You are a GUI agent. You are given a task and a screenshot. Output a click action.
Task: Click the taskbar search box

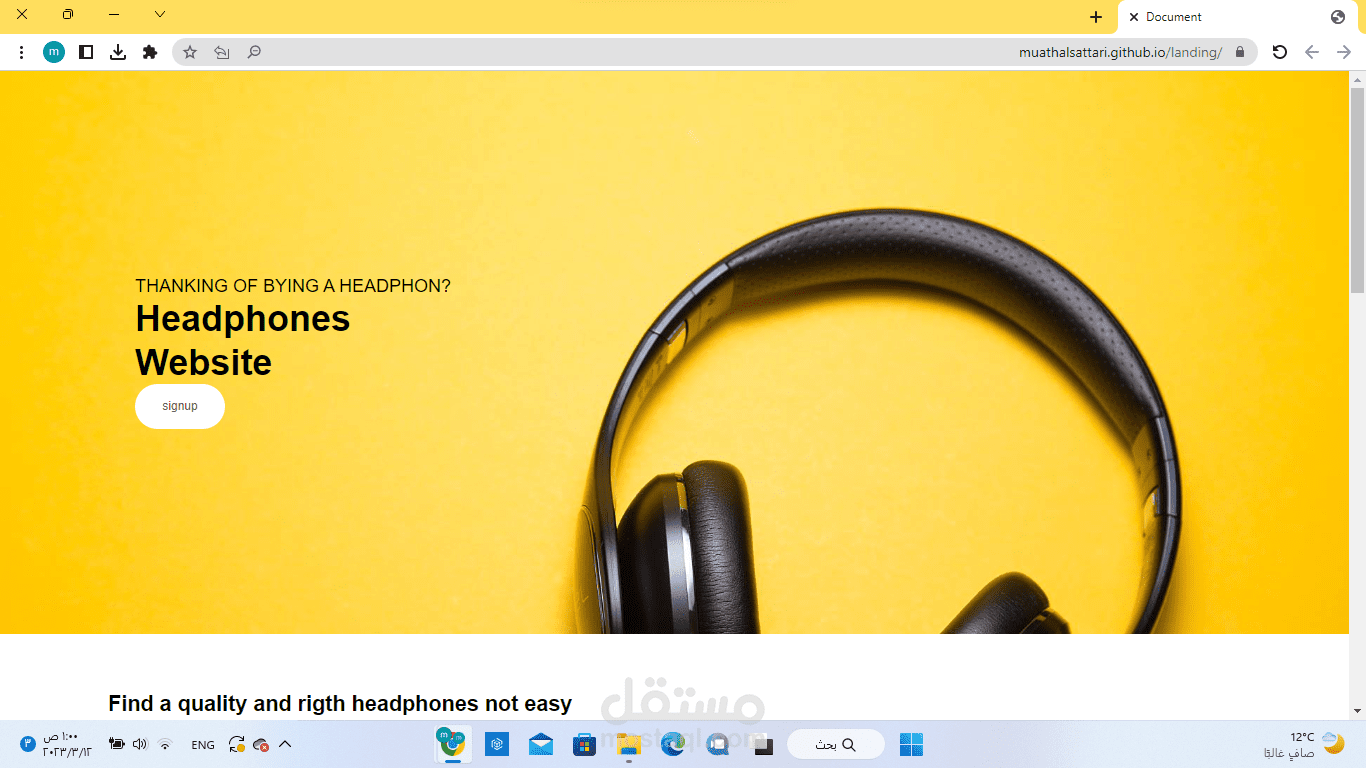(836, 744)
